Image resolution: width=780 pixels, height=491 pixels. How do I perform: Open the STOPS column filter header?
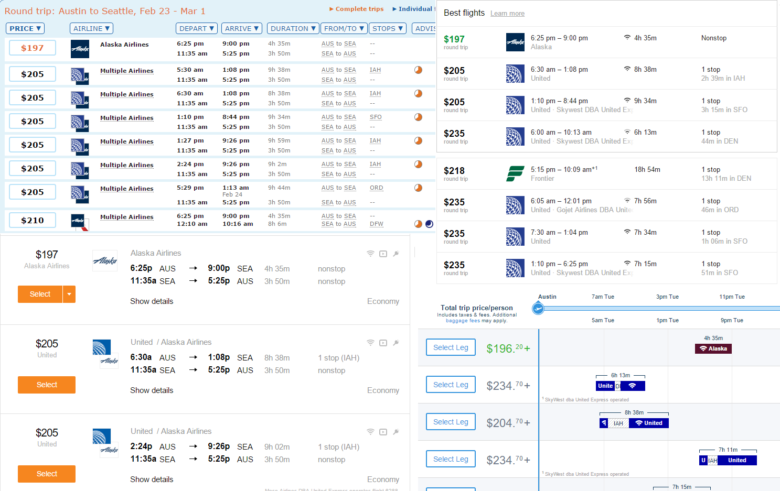386,29
